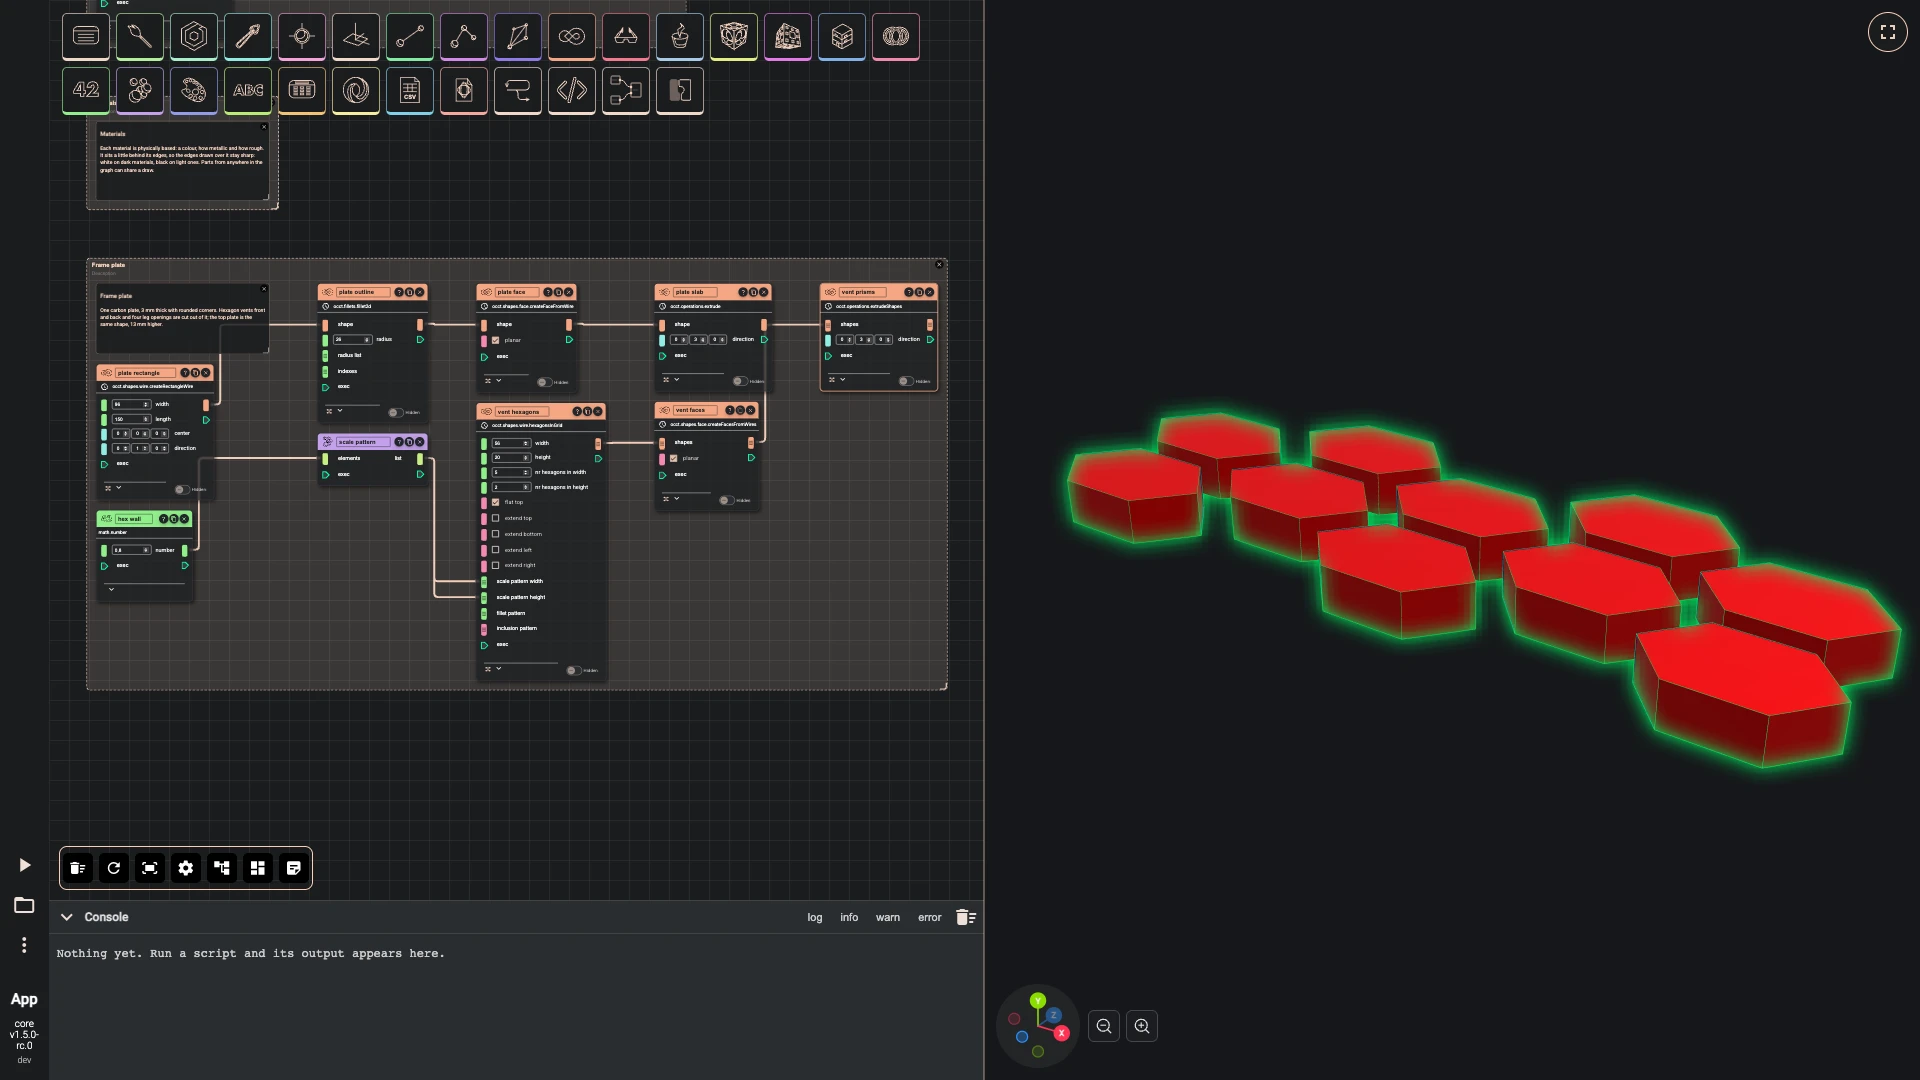
Task: Expand chevron at bottom of vent hexagons node
Action: point(499,668)
